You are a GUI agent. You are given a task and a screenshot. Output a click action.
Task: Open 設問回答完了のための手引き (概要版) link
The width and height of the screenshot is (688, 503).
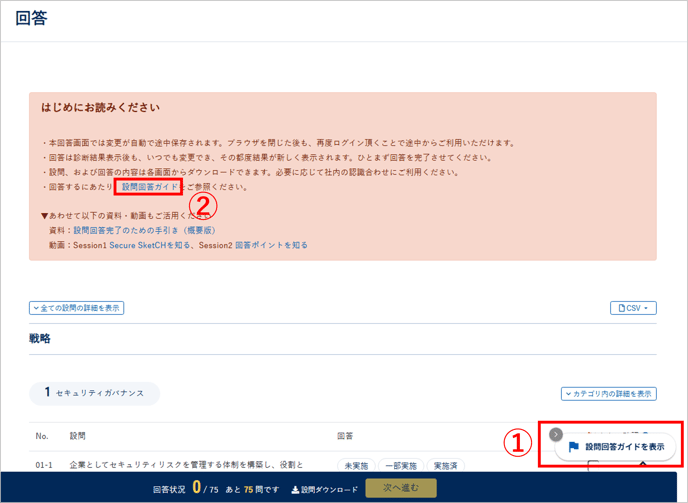click(x=144, y=230)
